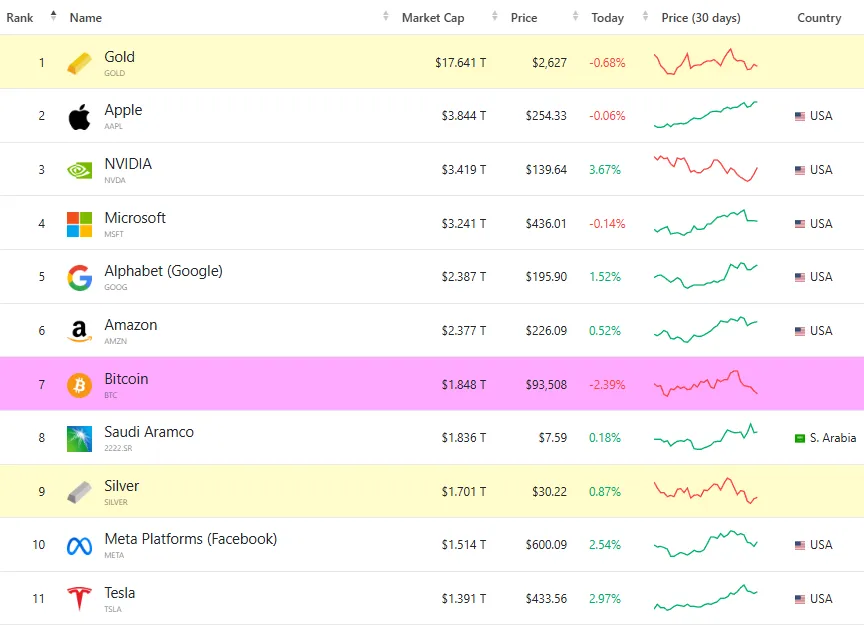Click the S. Arabia country label
Screen dimensions: 864x626
[833, 438]
